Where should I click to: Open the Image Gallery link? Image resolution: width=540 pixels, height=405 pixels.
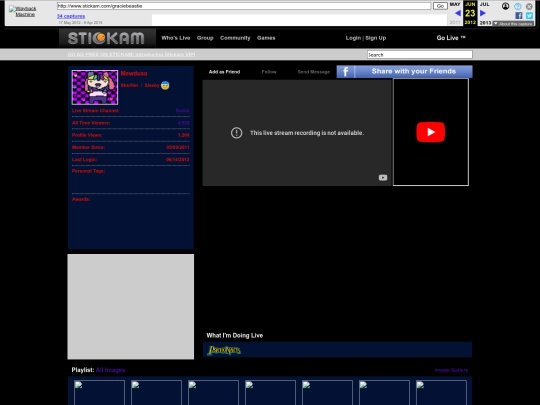451,370
